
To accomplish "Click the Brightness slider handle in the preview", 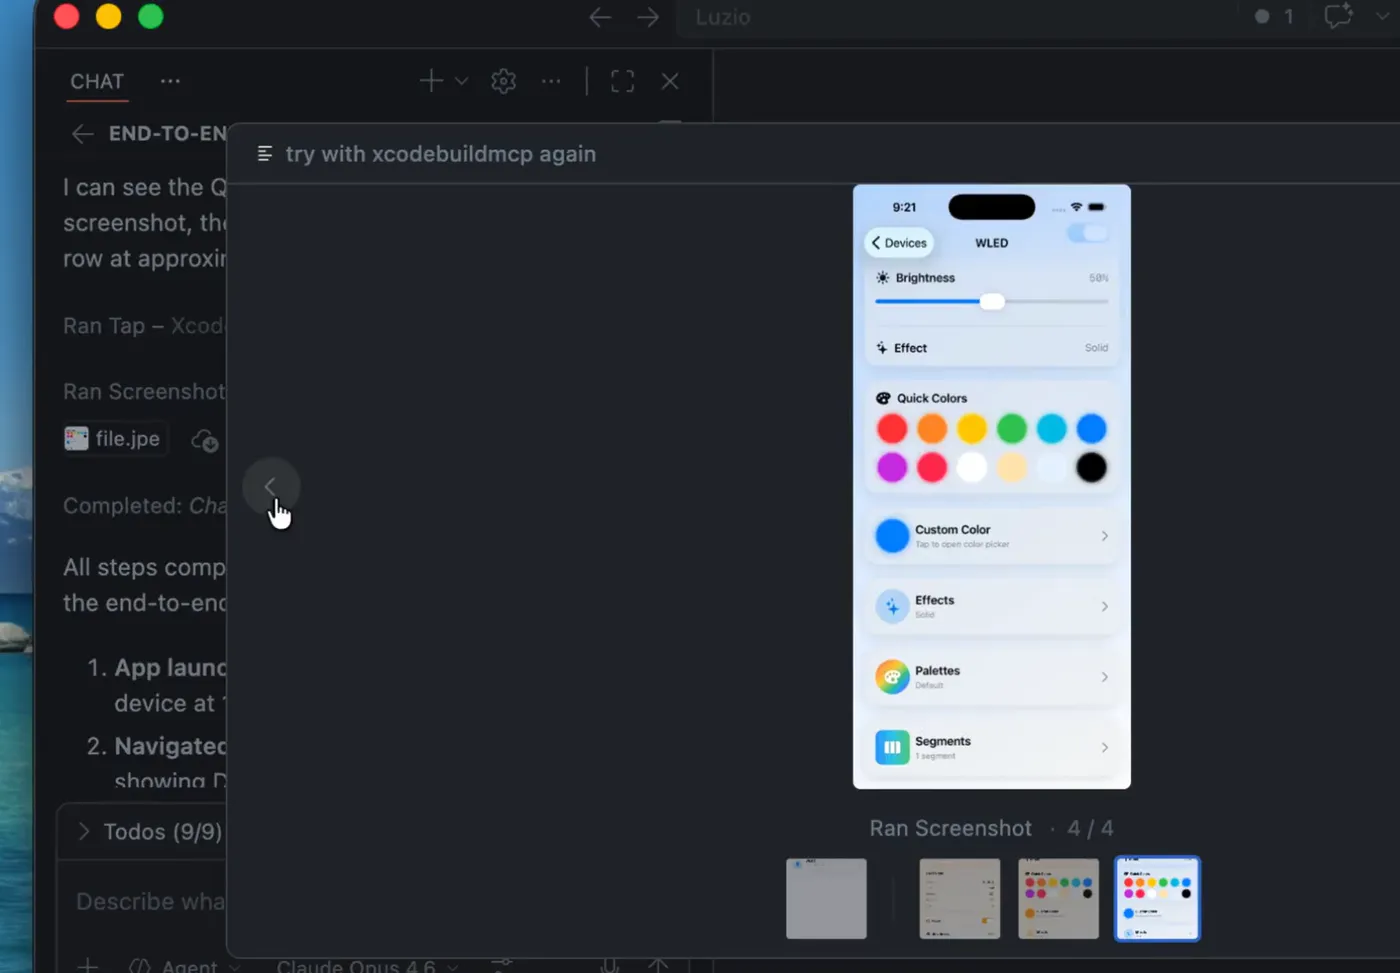I will pos(992,302).
